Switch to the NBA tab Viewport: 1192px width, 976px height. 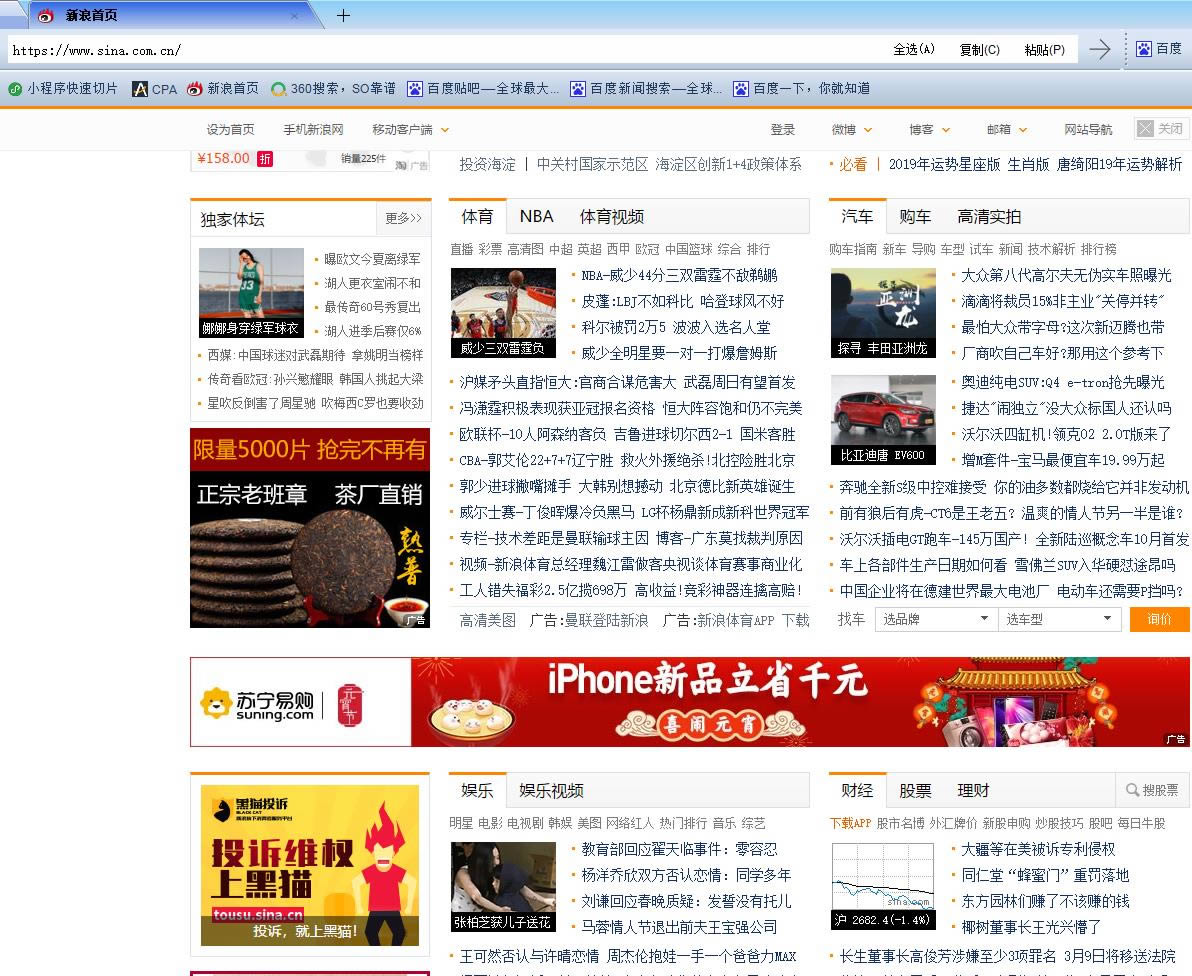(537, 217)
